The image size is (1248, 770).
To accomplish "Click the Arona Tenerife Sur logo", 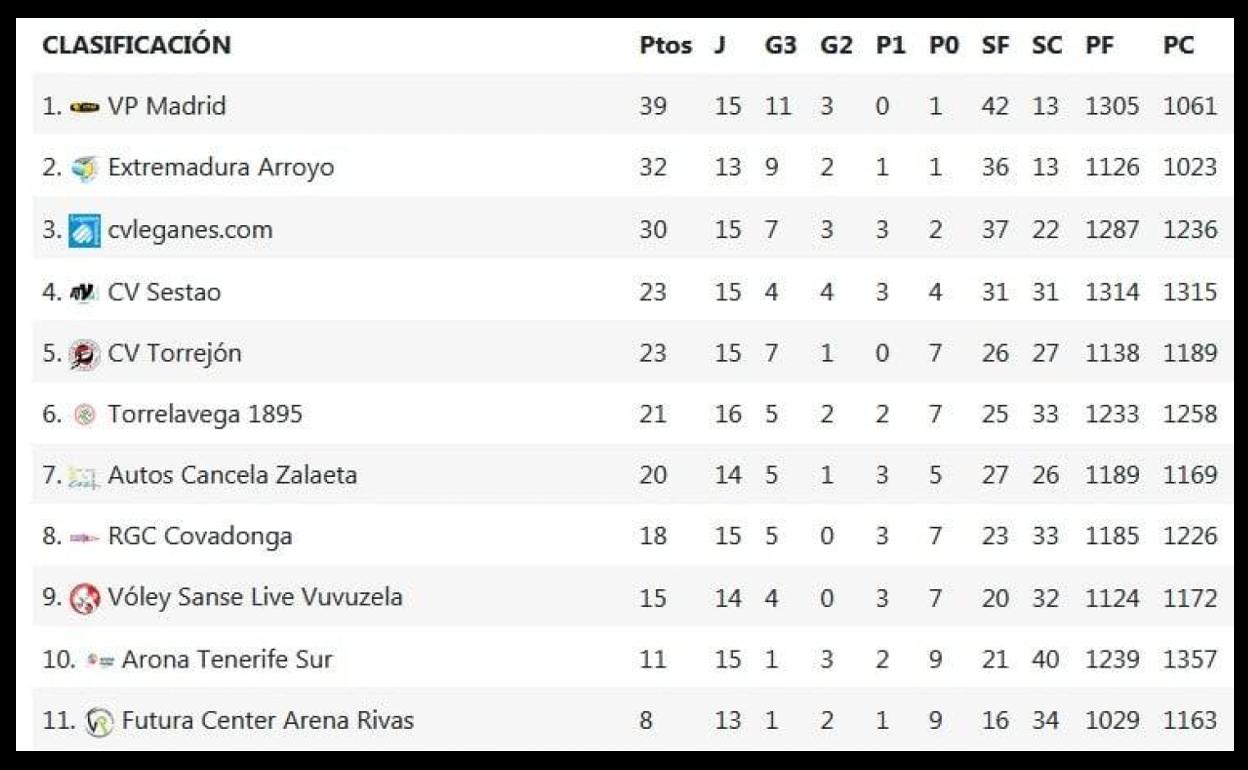I will tap(100, 660).
